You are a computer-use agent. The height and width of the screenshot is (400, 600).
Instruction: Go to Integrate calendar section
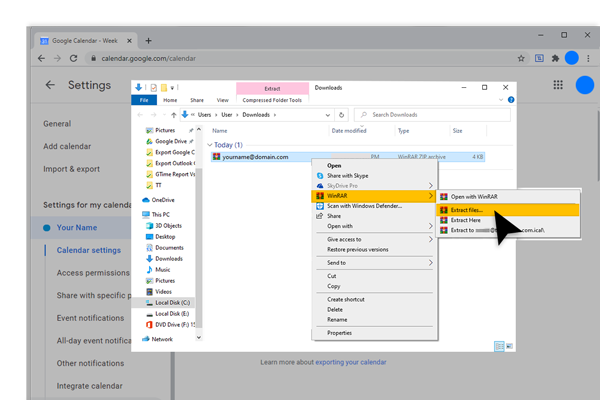click(x=90, y=386)
